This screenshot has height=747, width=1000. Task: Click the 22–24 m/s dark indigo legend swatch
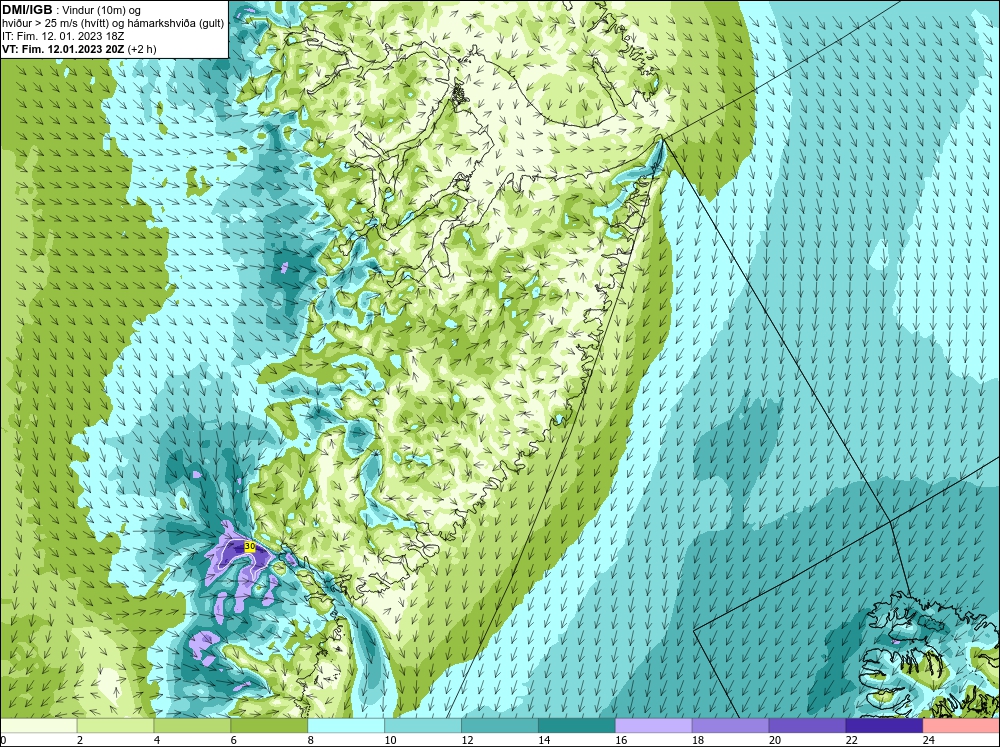click(x=884, y=726)
